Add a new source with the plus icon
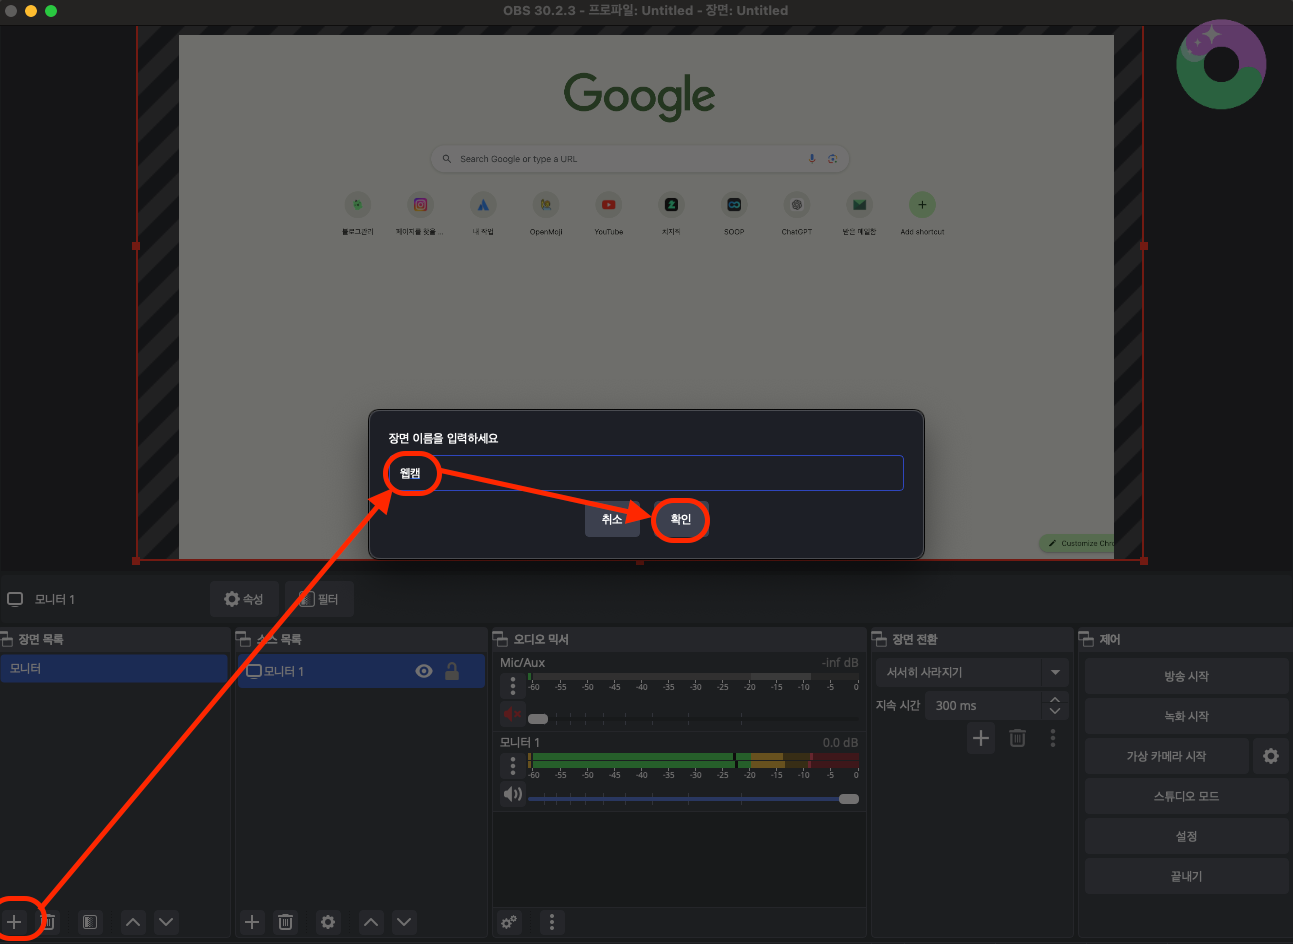 pos(252,922)
